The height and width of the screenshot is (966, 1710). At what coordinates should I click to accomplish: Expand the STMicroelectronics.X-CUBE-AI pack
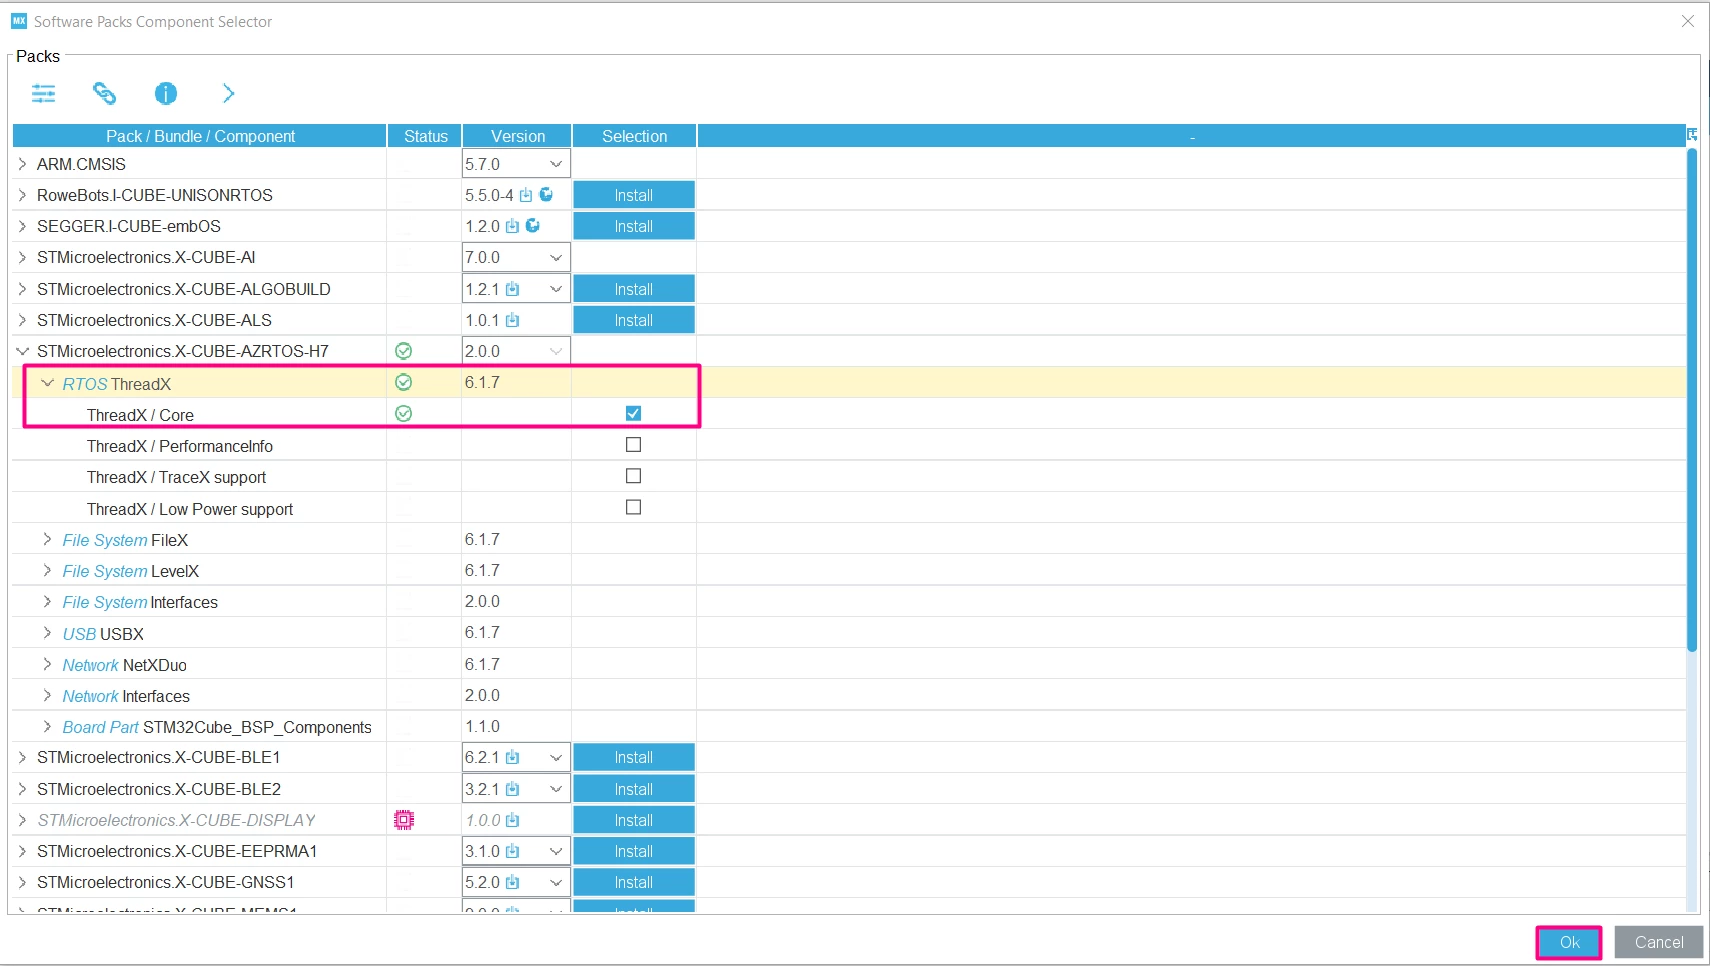(x=22, y=257)
